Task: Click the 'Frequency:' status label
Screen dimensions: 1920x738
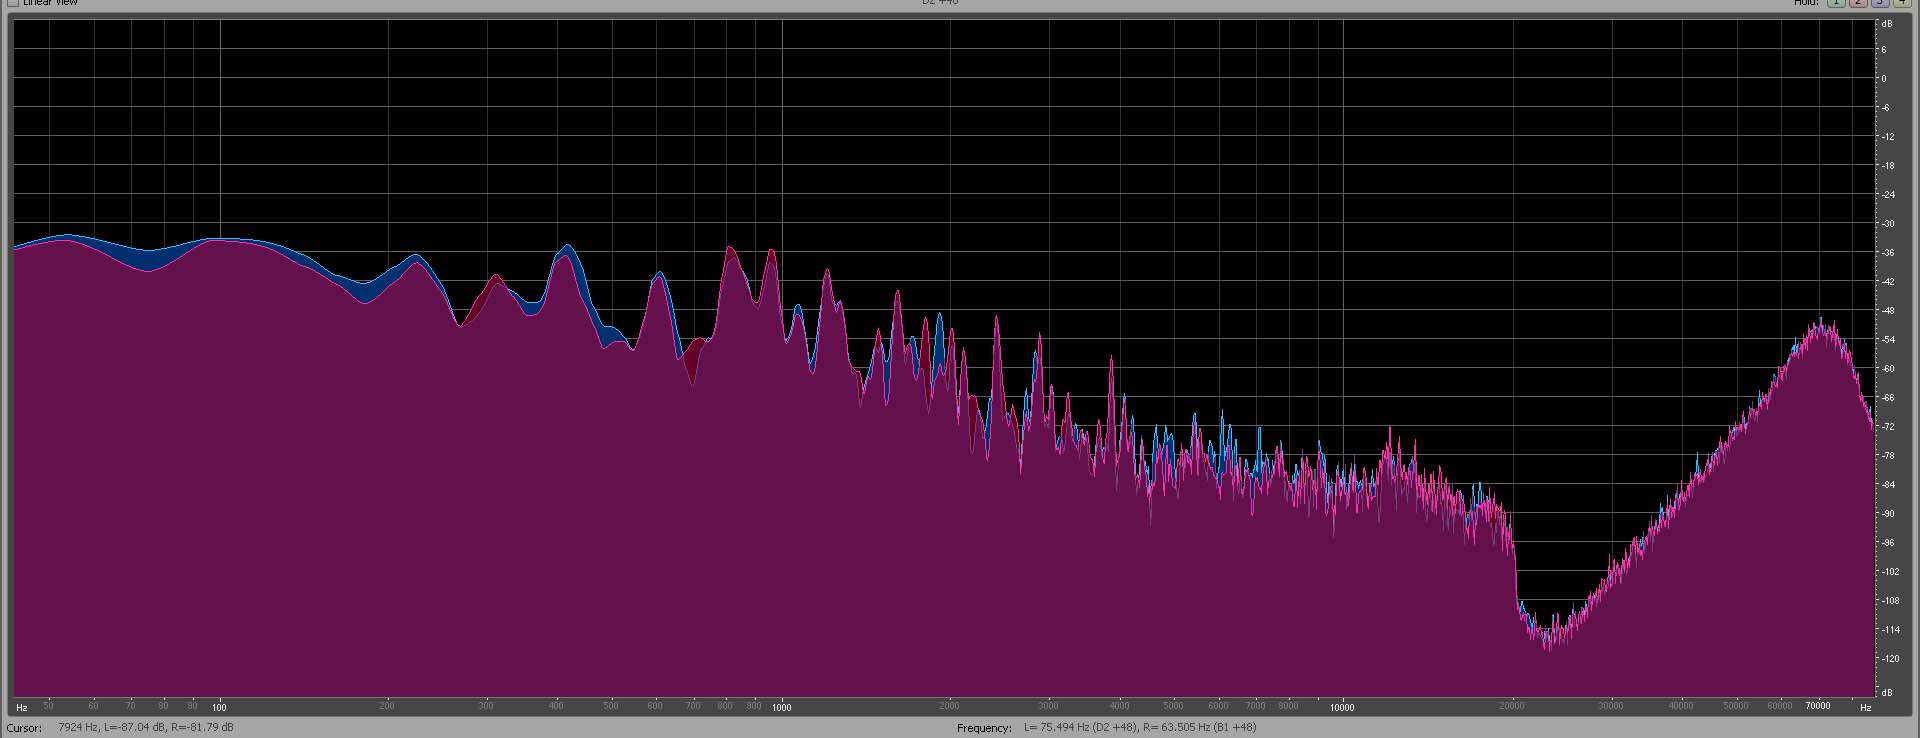Action: [984, 728]
